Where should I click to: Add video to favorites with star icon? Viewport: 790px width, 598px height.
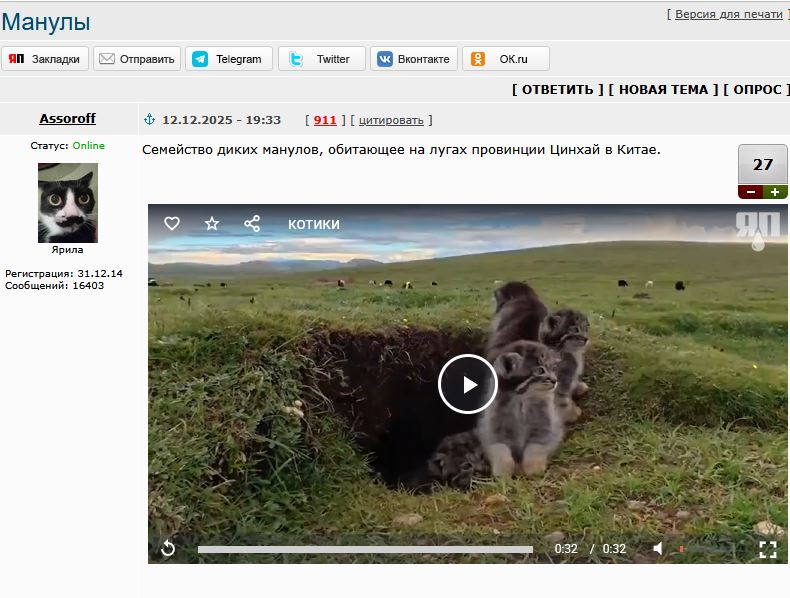click(x=212, y=223)
